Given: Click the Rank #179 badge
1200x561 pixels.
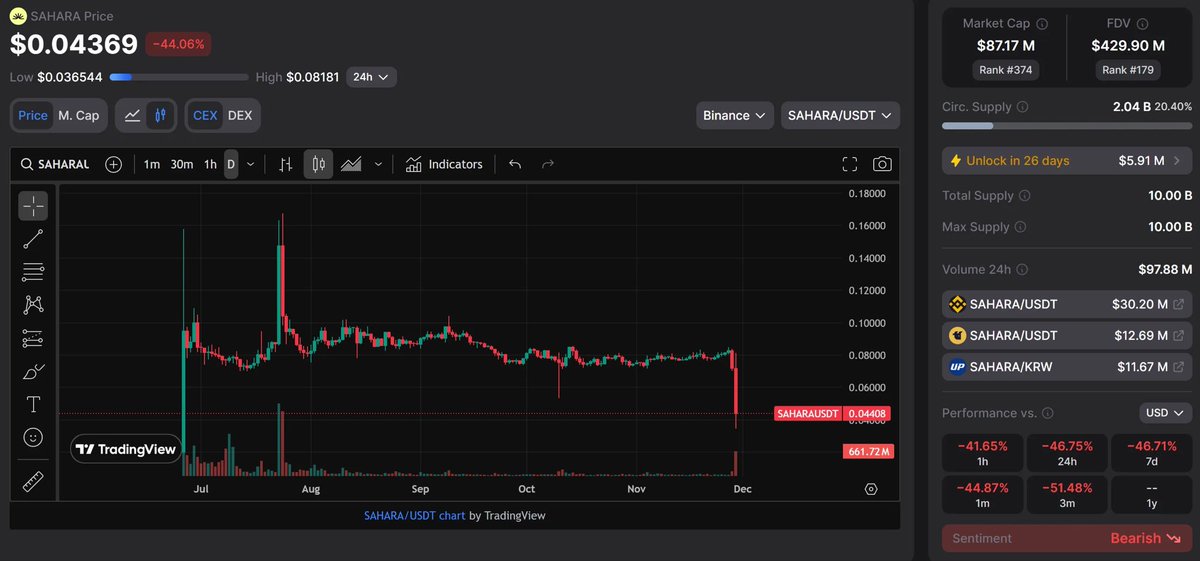Looking at the screenshot, I should (x=1127, y=70).
